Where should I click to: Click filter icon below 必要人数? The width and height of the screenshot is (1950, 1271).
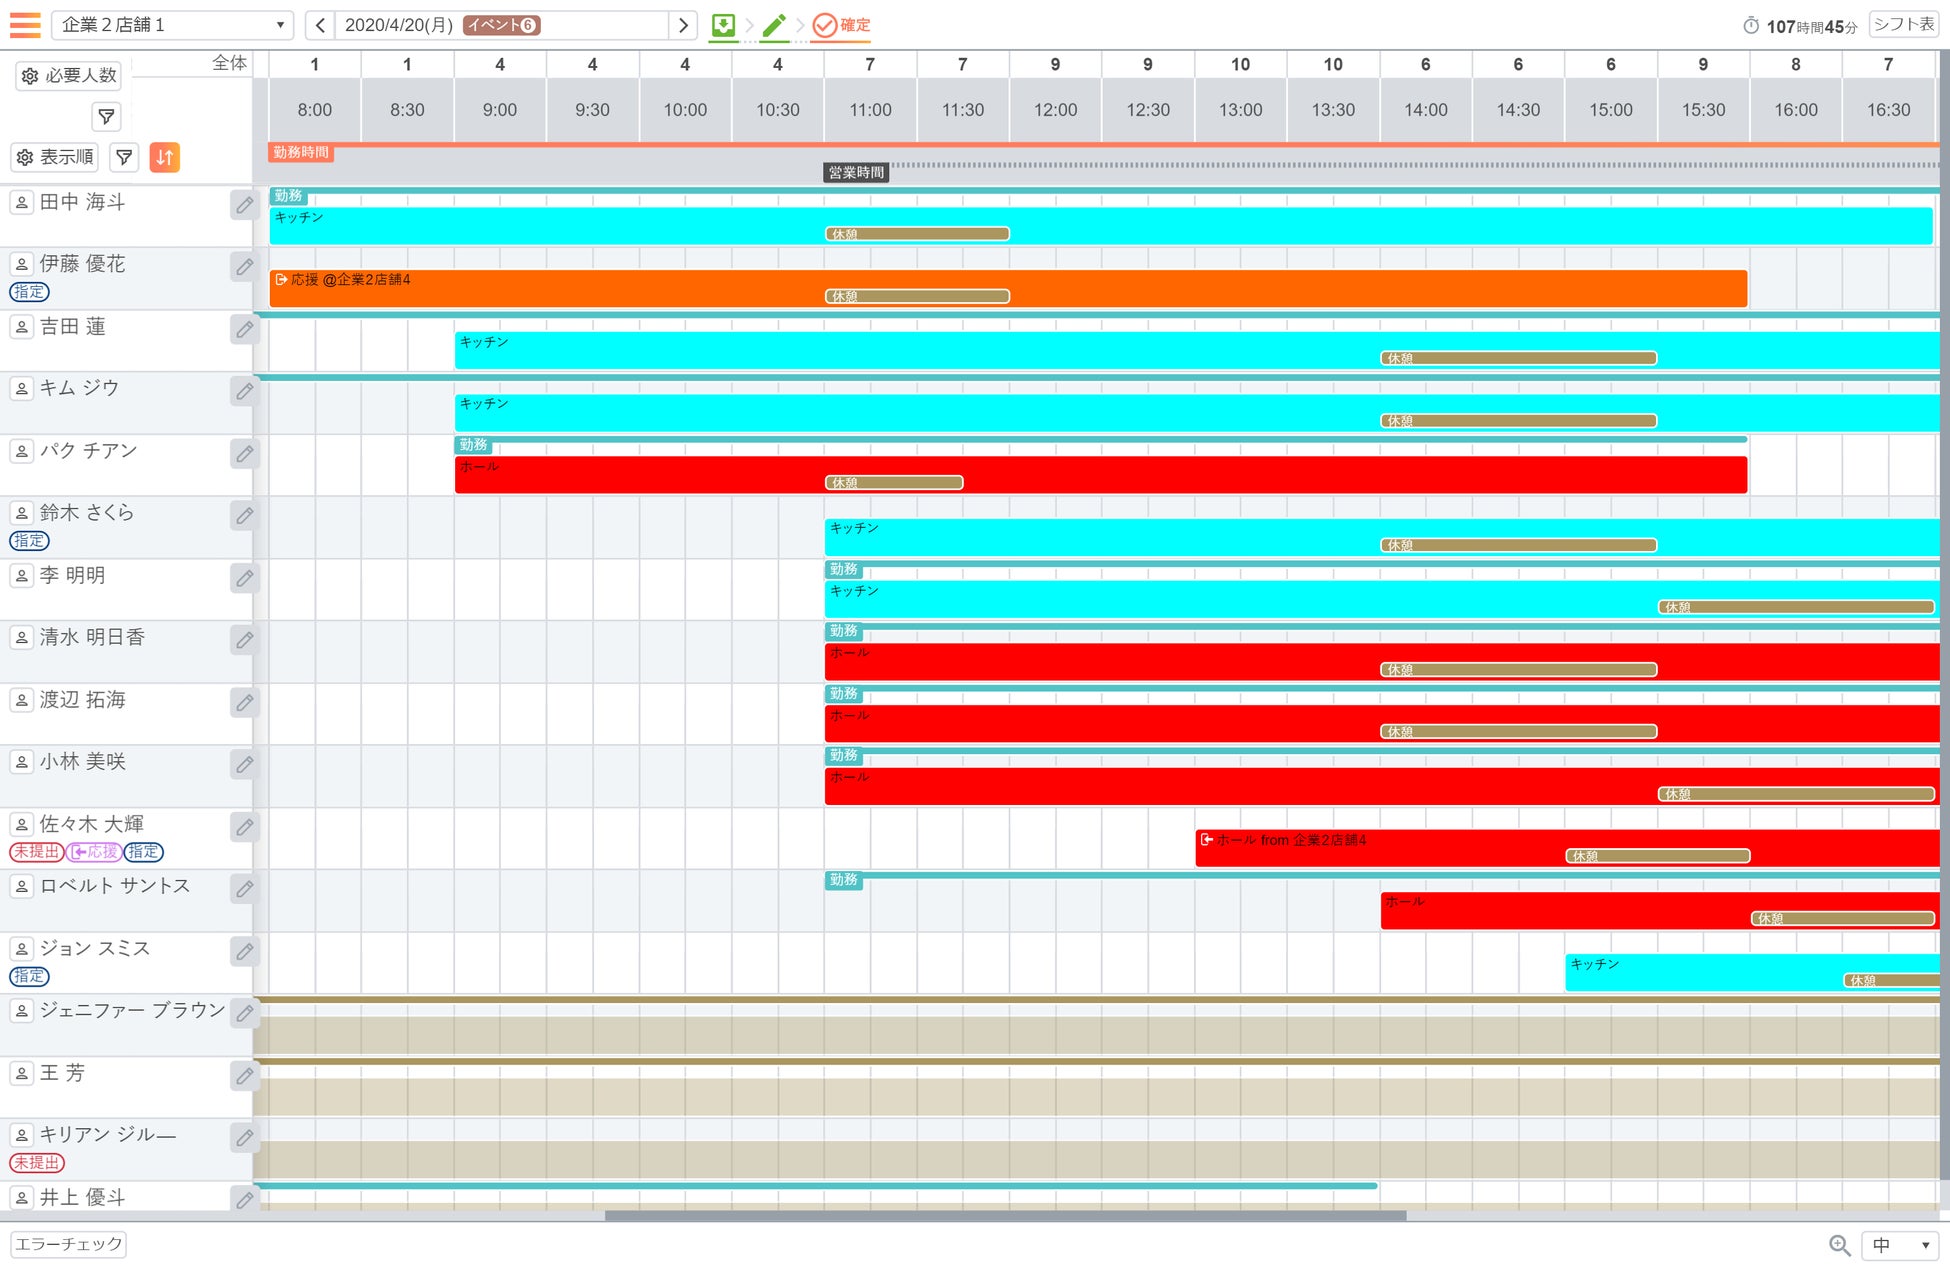pyautogui.click(x=106, y=117)
